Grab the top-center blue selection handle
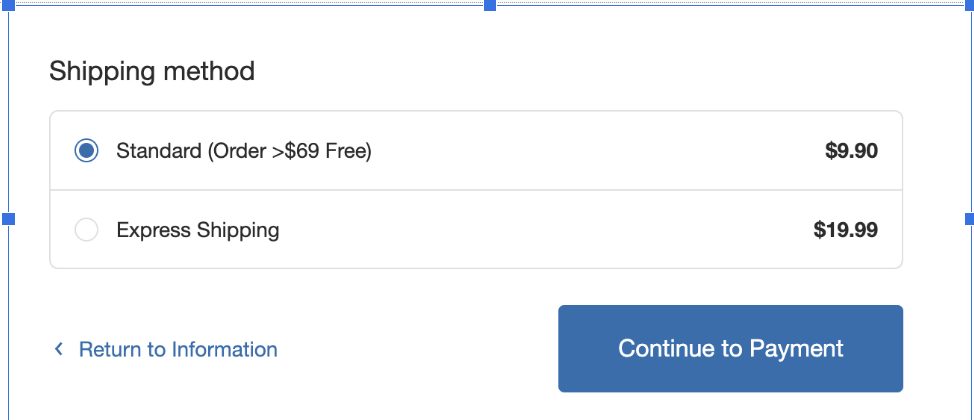The width and height of the screenshot is (974, 420). pos(490,5)
